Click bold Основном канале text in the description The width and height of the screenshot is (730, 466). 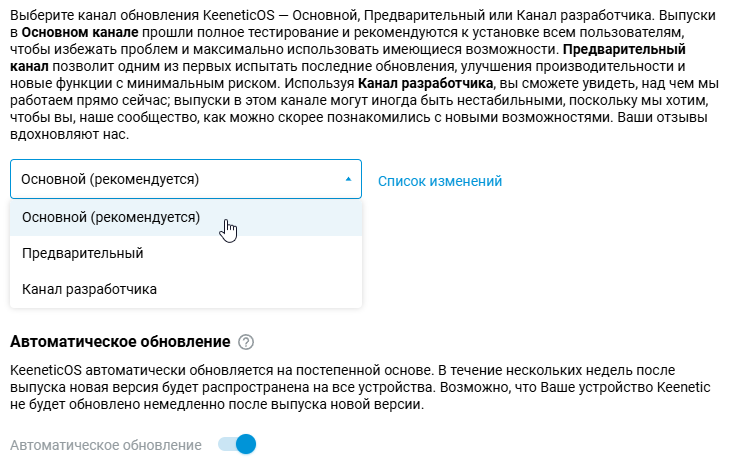pyautogui.click(x=77, y=33)
